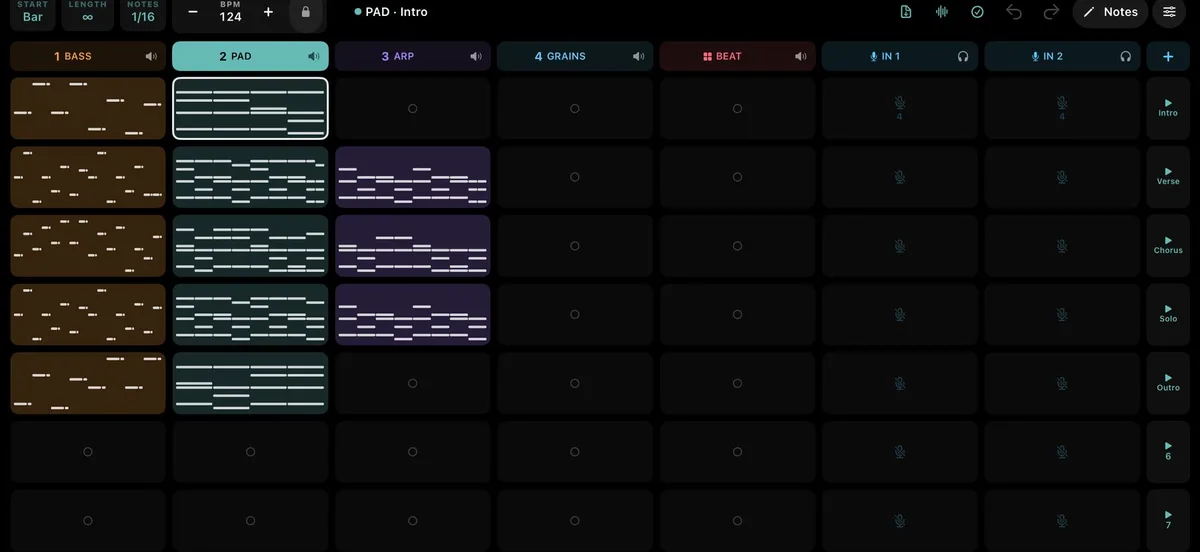
Task: Redo the last undone action
Action: [1051, 12]
